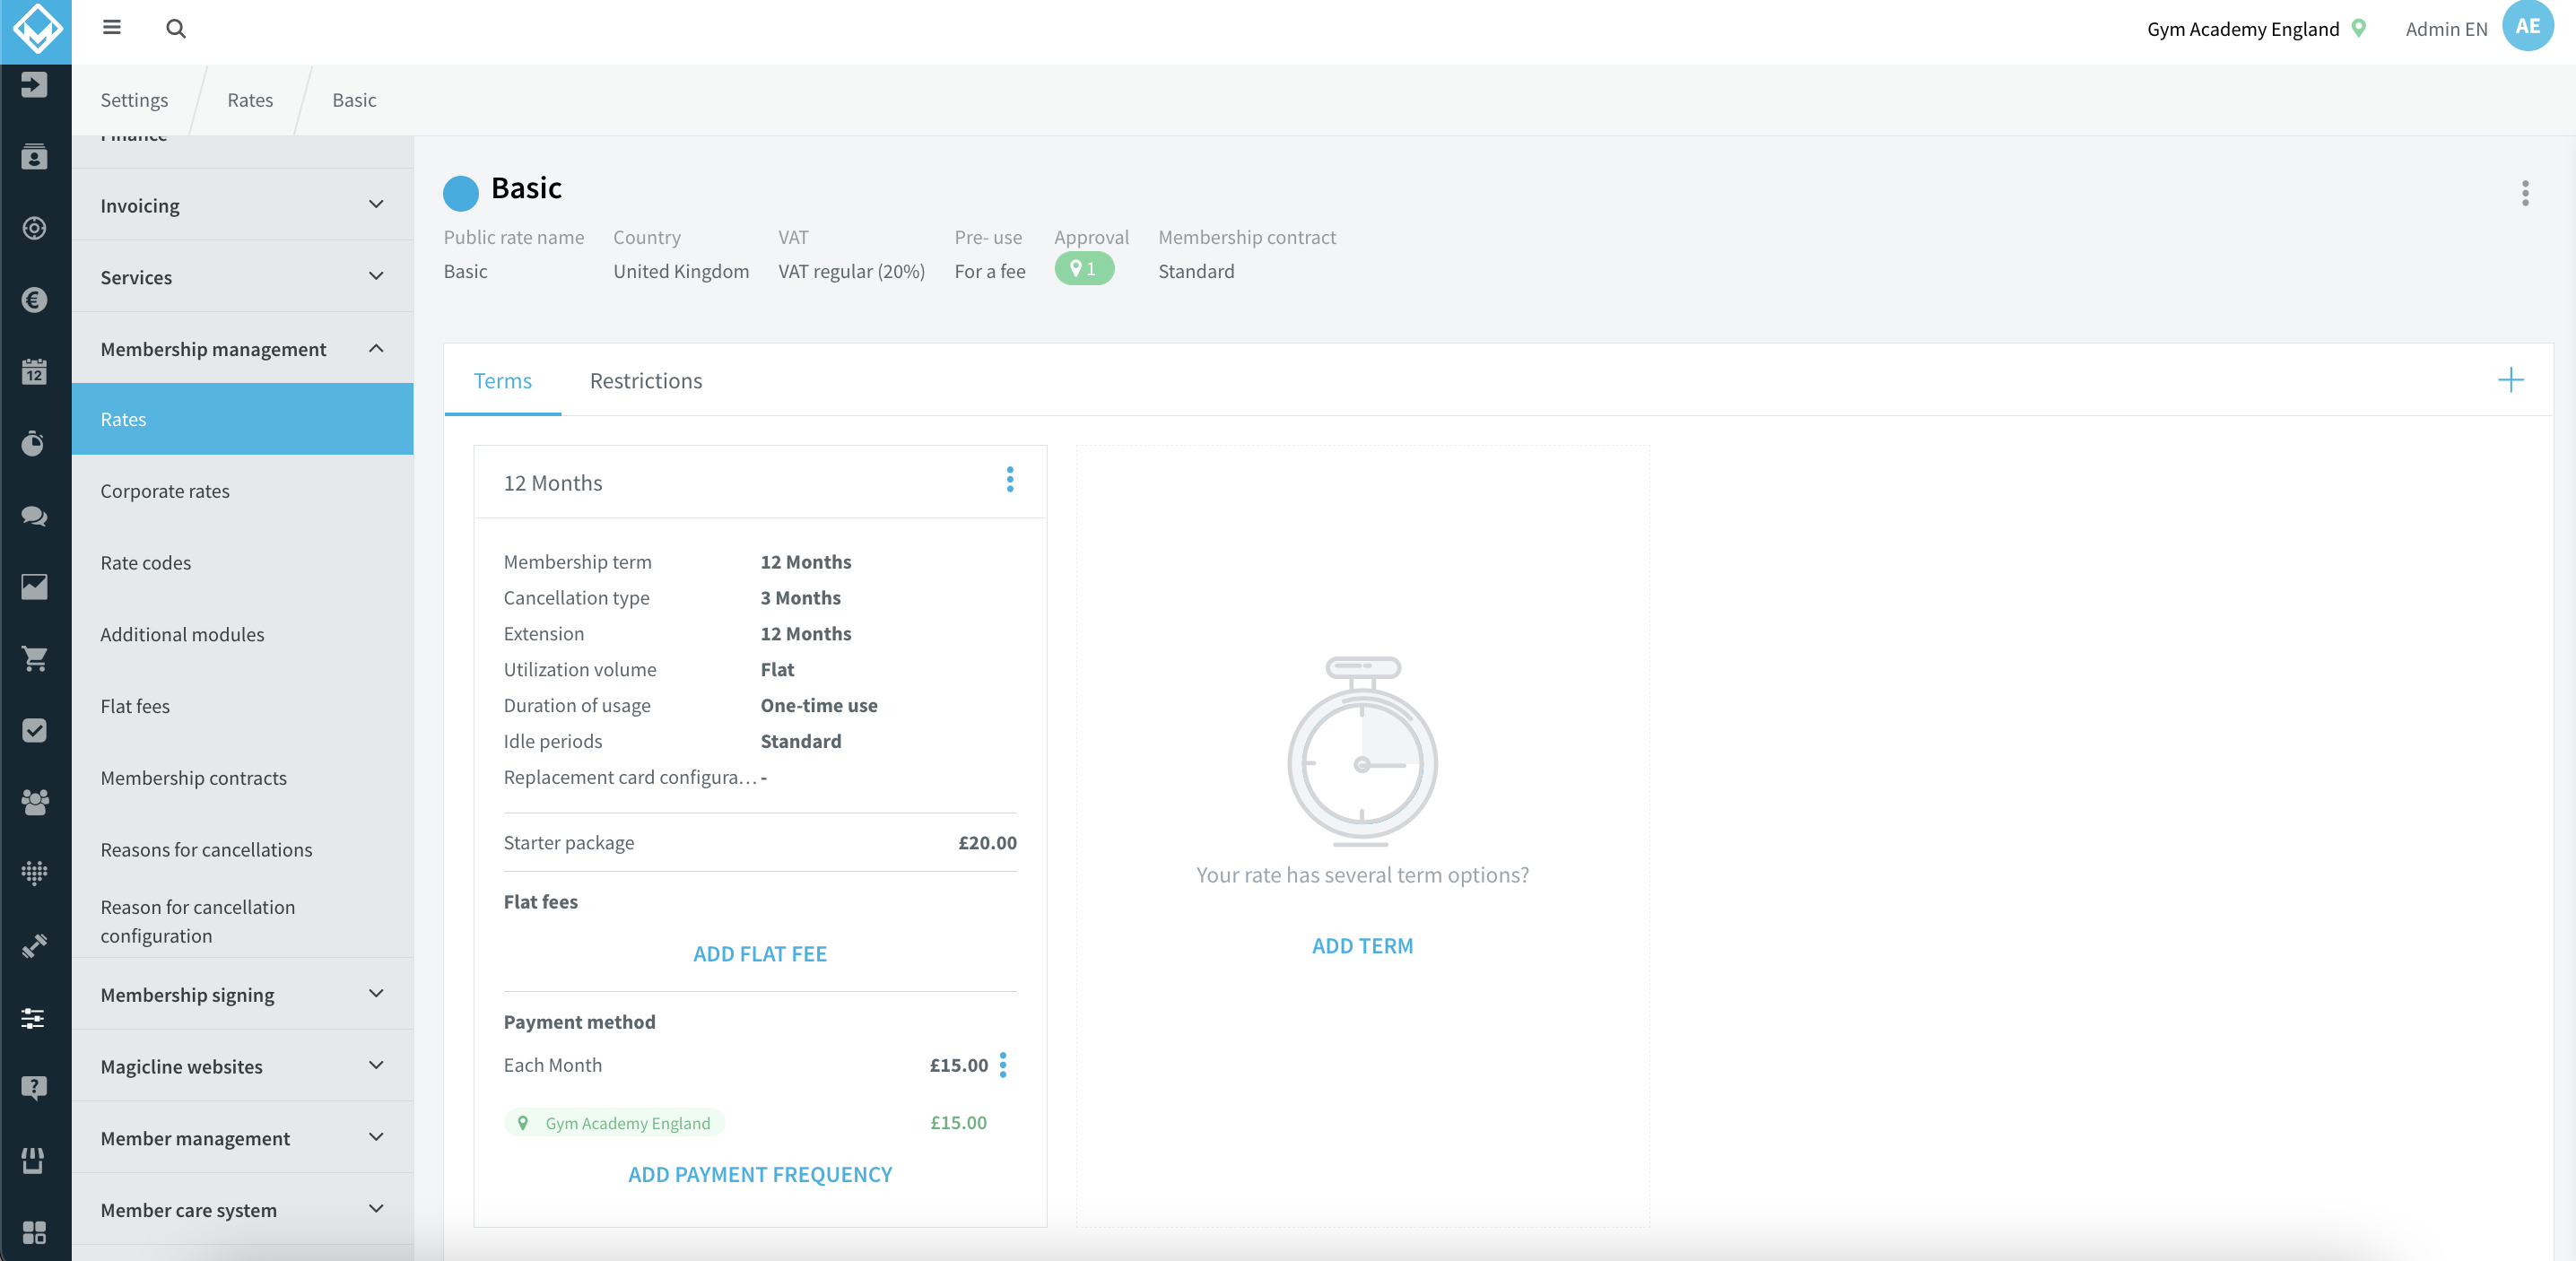Click the ADD FLAT FEE link
The width and height of the screenshot is (2576, 1261).
[x=760, y=954]
